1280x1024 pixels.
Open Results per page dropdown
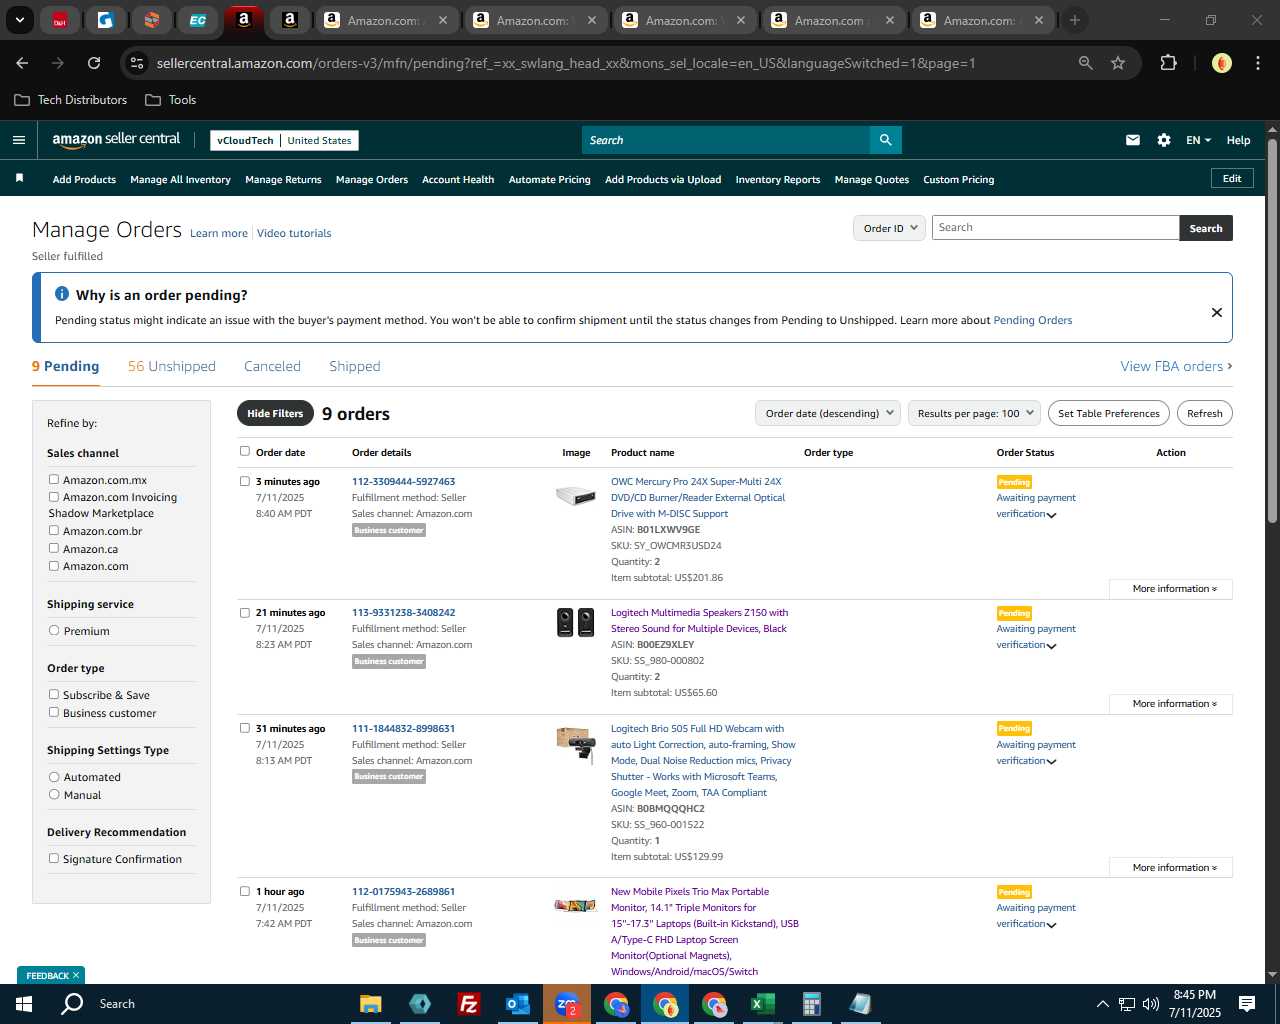pos(975,413)
